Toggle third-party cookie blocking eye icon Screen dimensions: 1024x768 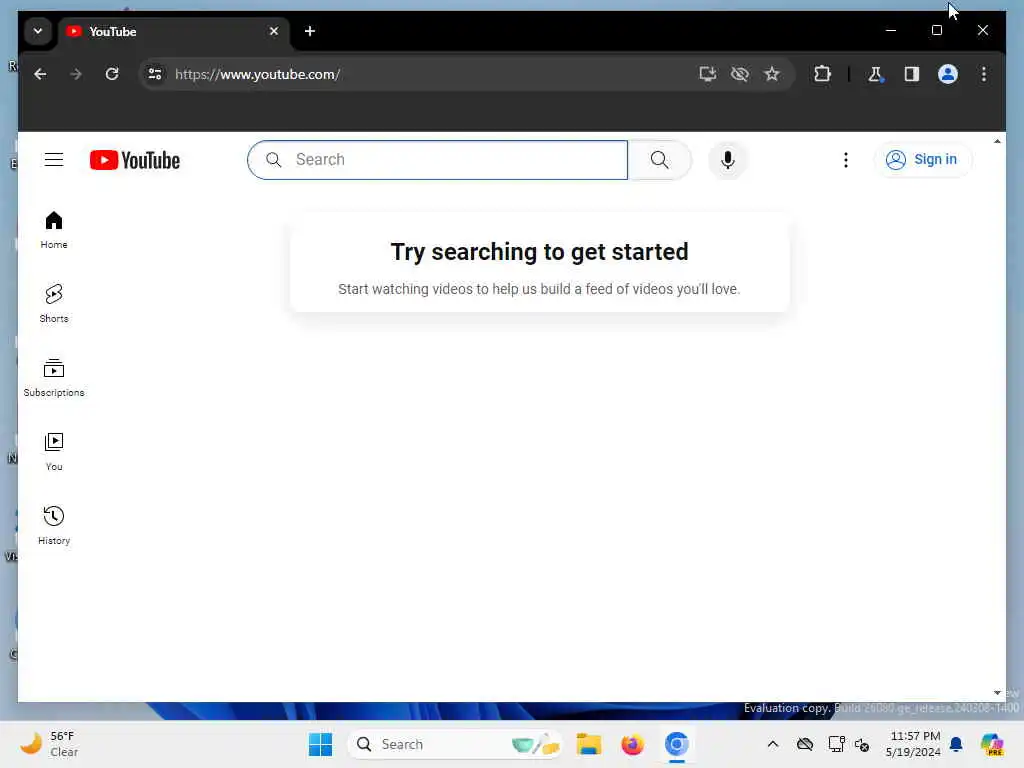(x=739, y=74)
